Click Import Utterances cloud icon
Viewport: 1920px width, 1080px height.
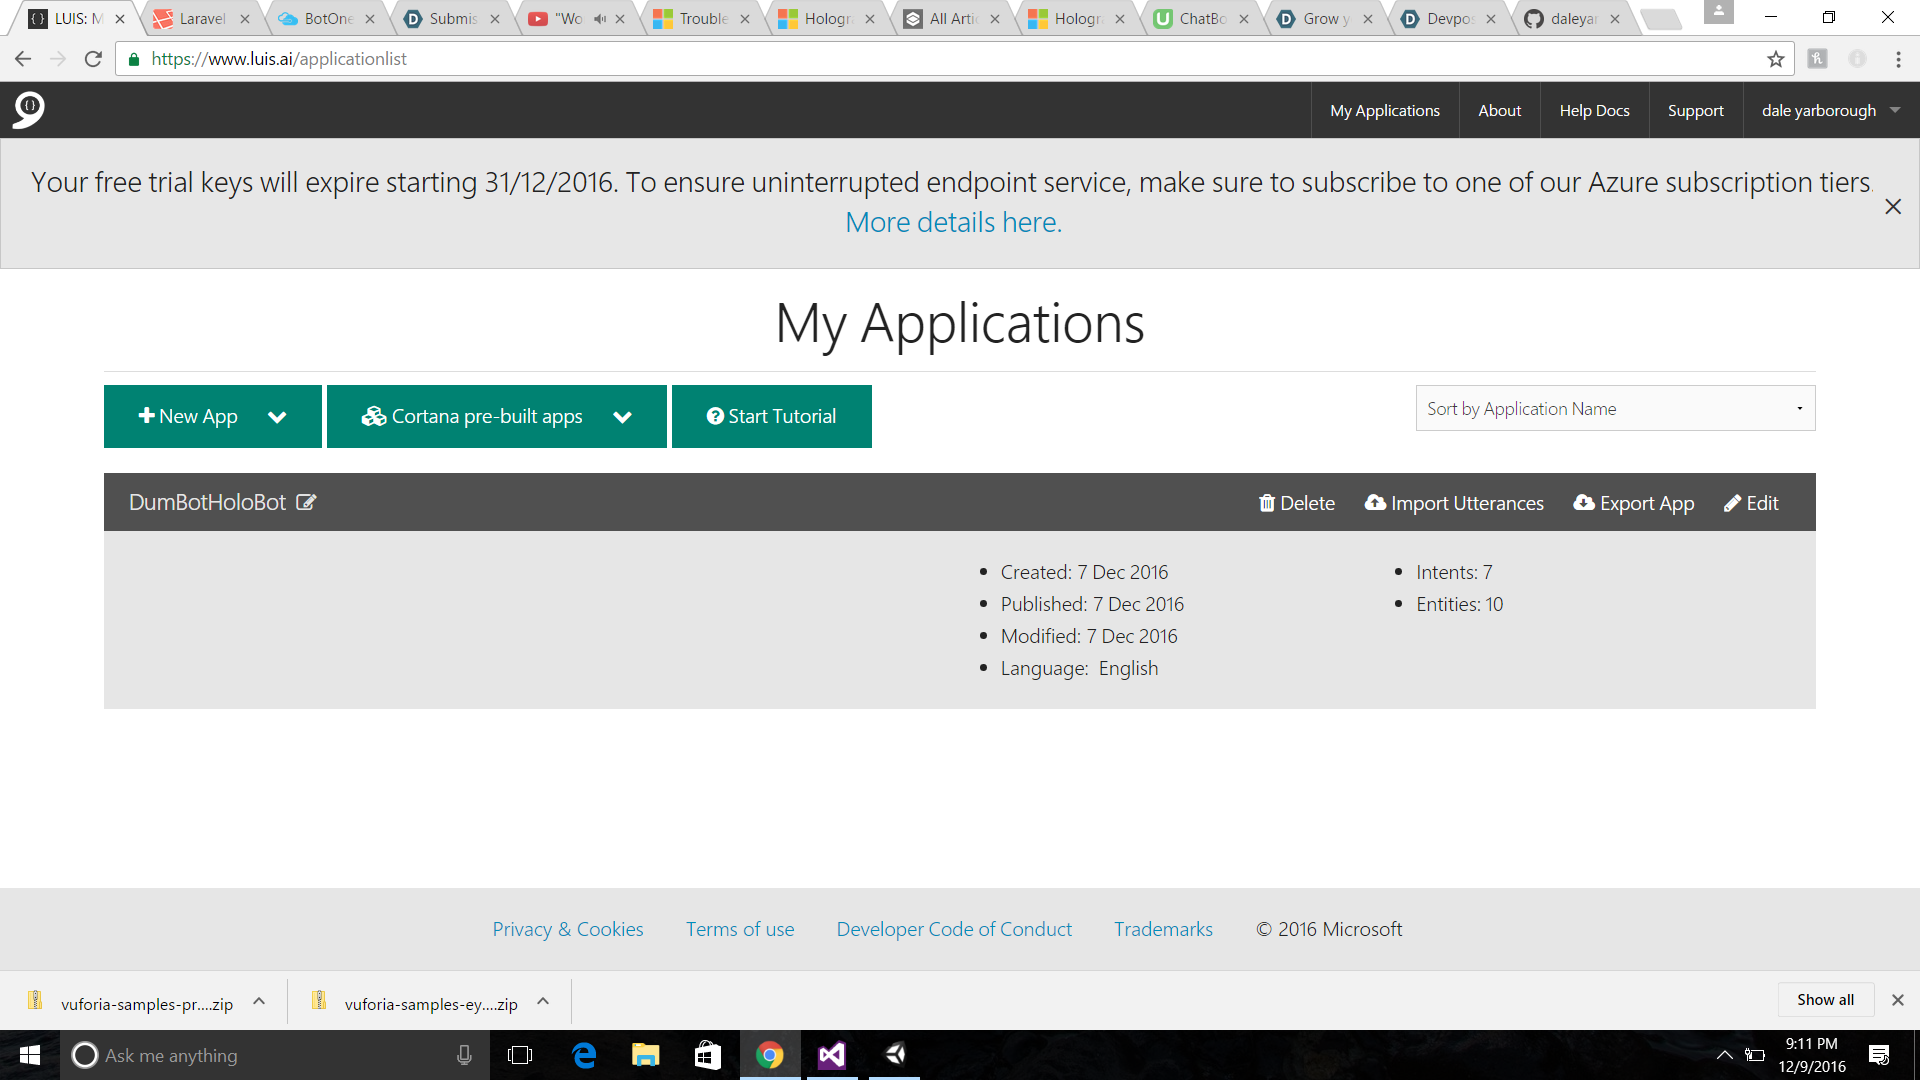(1376, 503)
